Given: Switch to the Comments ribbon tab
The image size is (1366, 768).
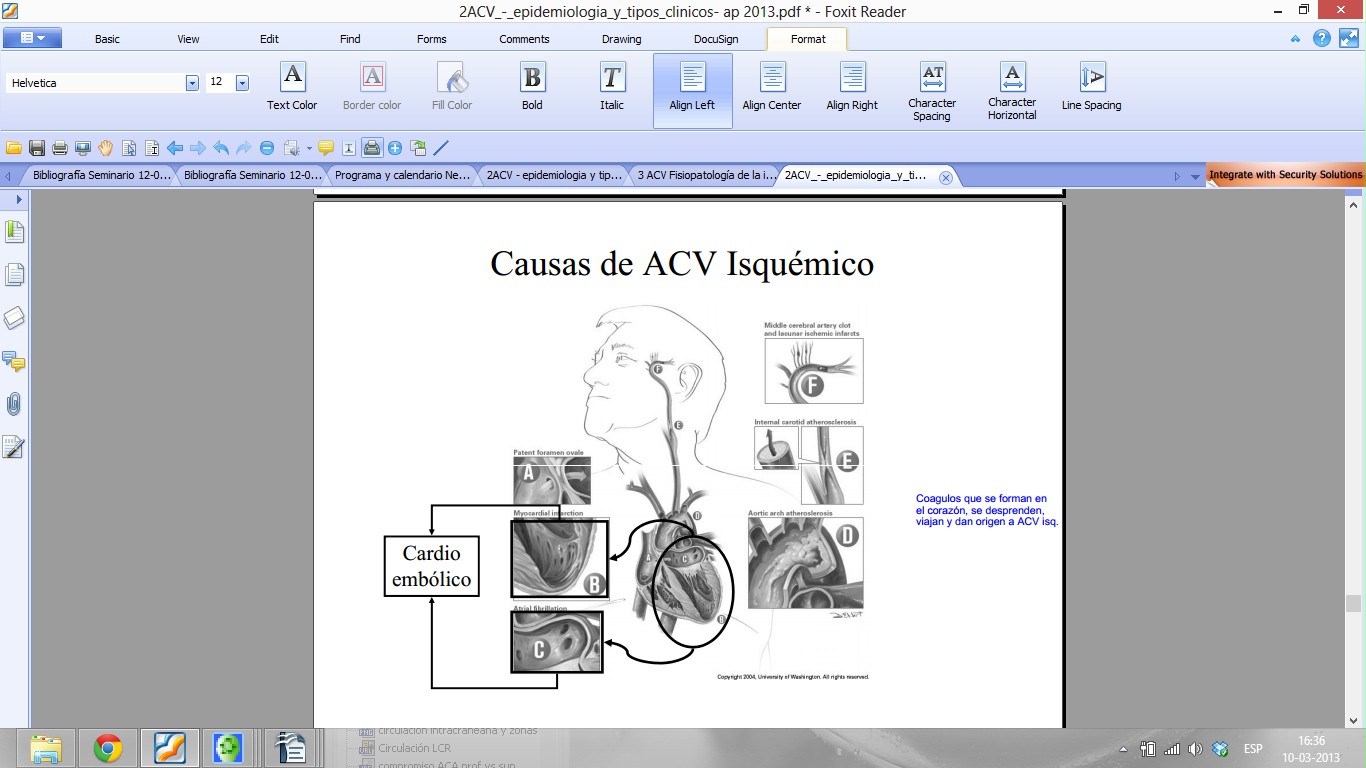Looking at the screenshot, I should [524, 39].
